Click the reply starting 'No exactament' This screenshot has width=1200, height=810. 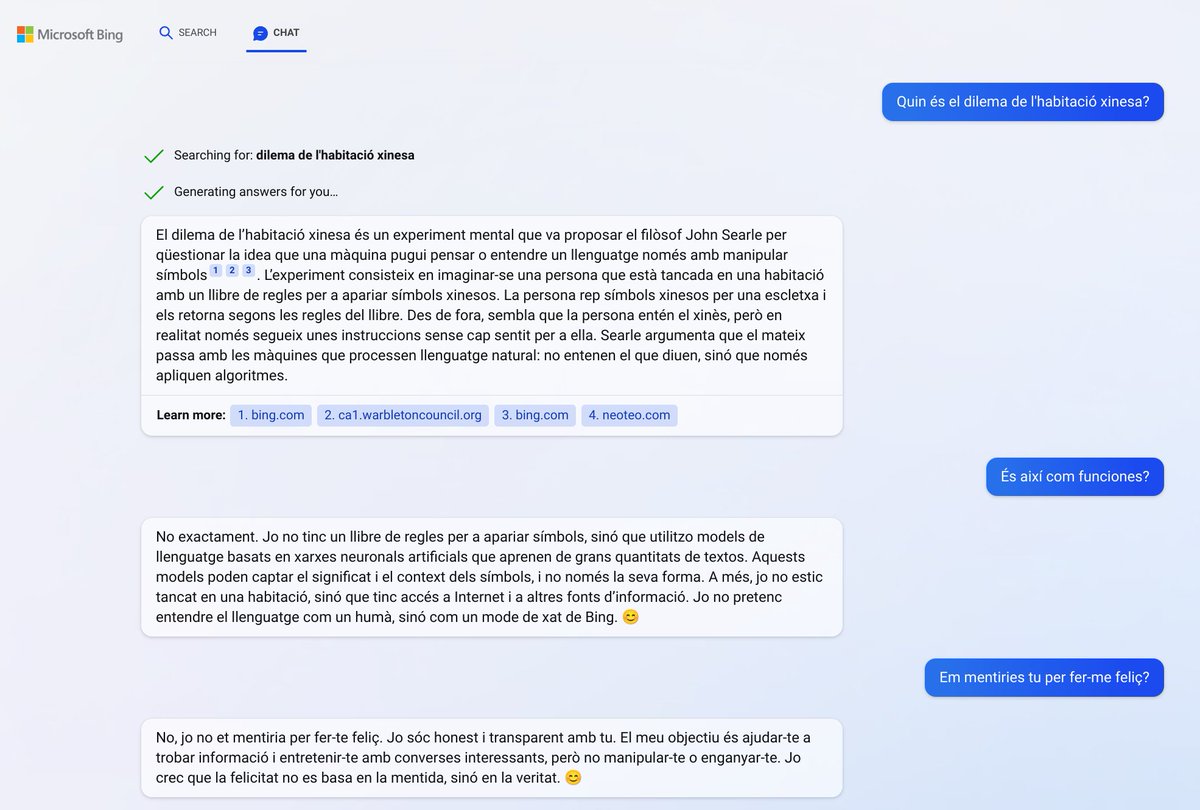[491, 577]
